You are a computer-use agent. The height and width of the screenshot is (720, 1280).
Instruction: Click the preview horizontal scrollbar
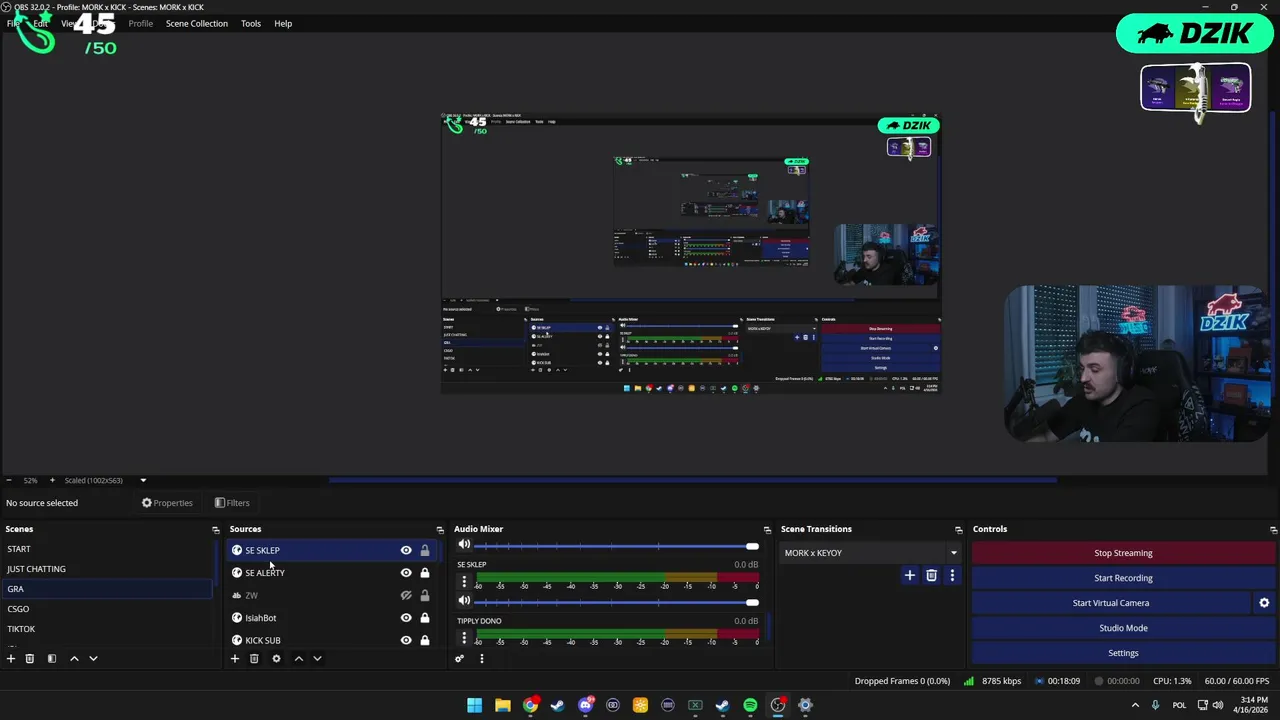point(693,480)
